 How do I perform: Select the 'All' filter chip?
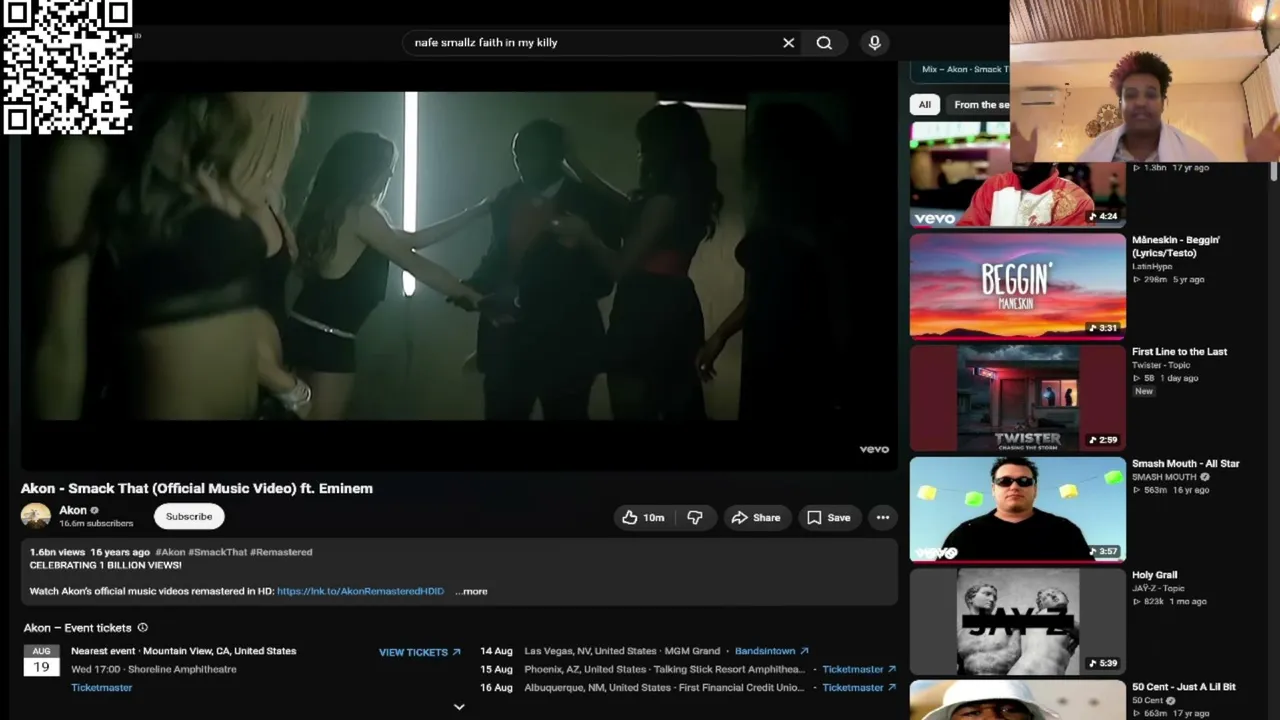(x=925, y=104)
